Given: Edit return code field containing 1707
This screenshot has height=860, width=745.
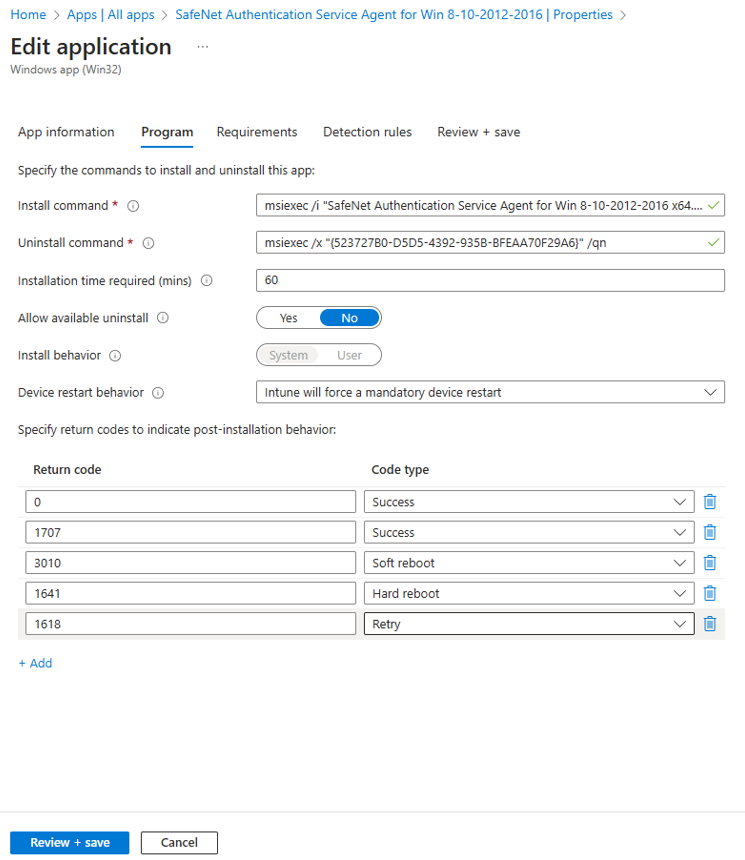Looking at the screenshot, I should (190, 533).
